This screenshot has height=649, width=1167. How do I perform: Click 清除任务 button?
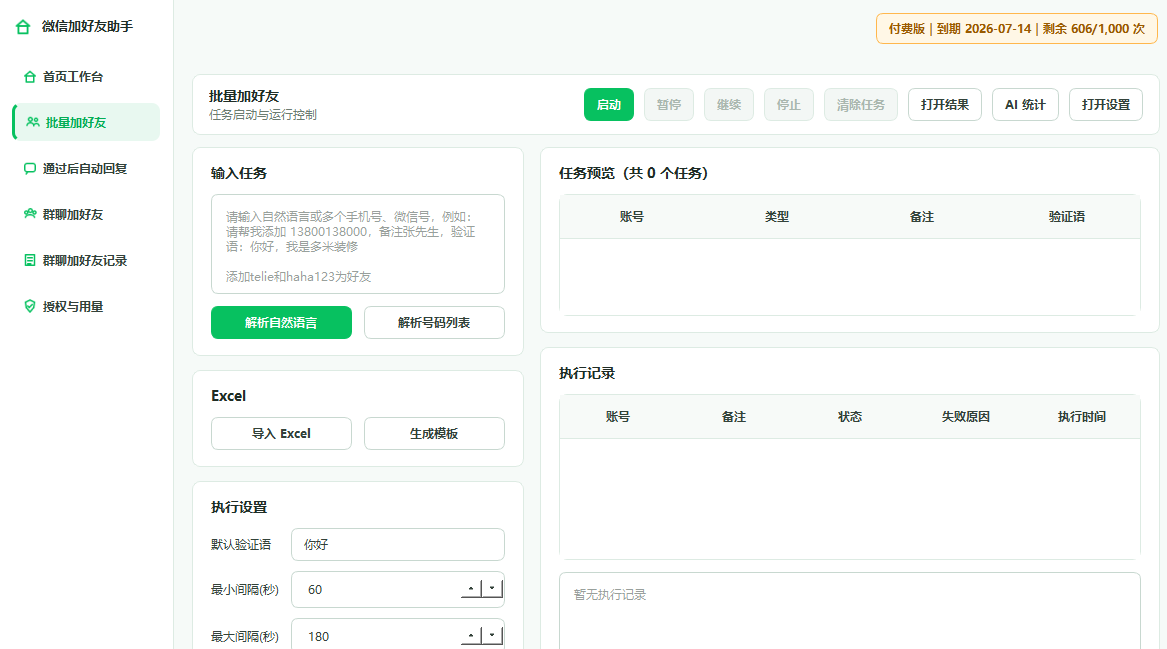[861, 105]
